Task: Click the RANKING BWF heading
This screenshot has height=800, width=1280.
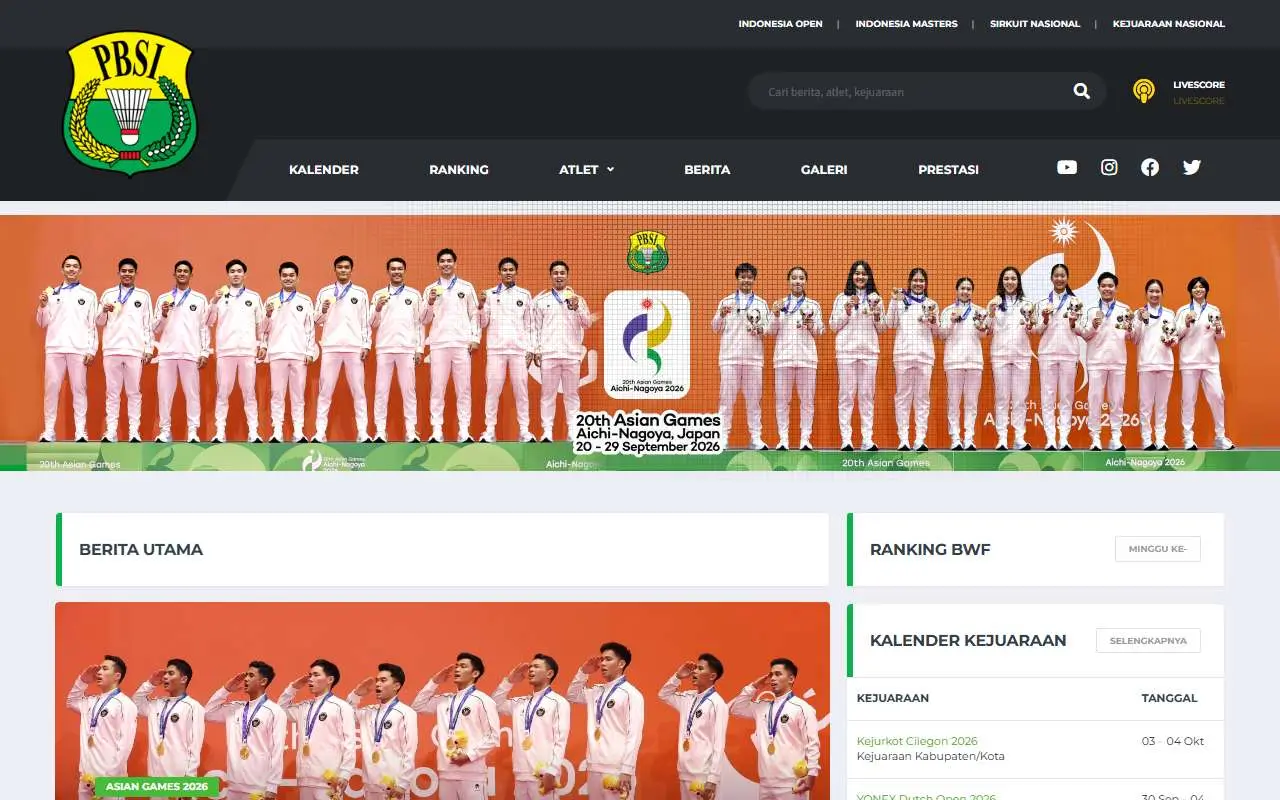Action: click(930, 549)
